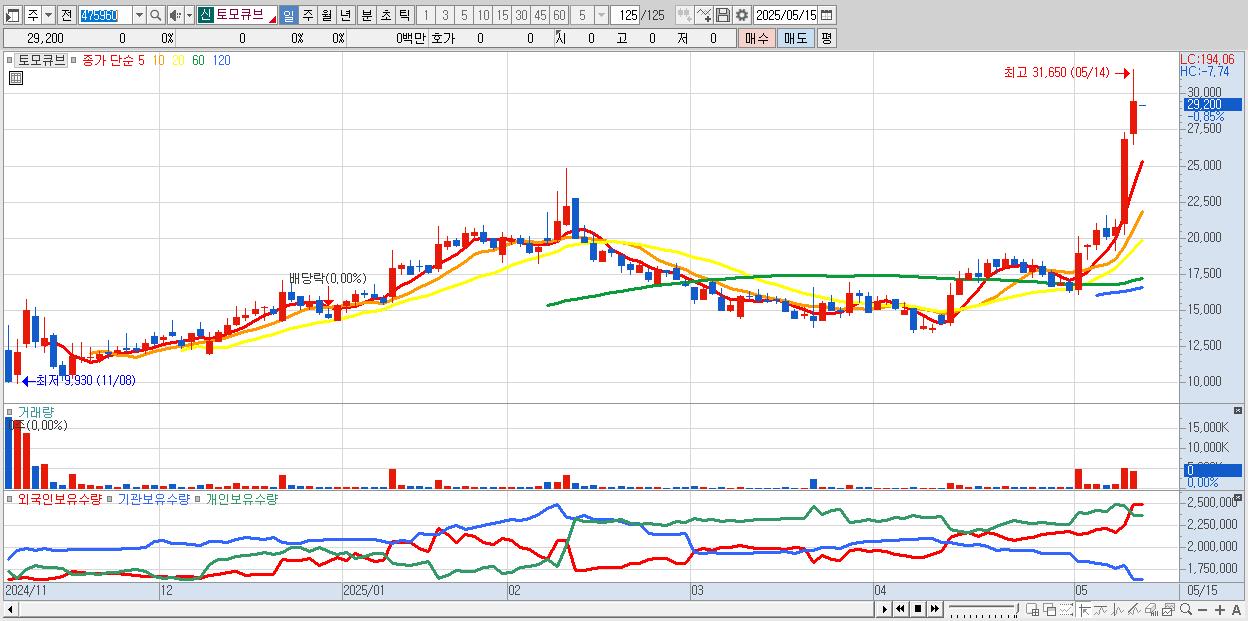Click the magnifier zoom icon at bottom right
1248x621 pixels.
[x=1186, y=609]
